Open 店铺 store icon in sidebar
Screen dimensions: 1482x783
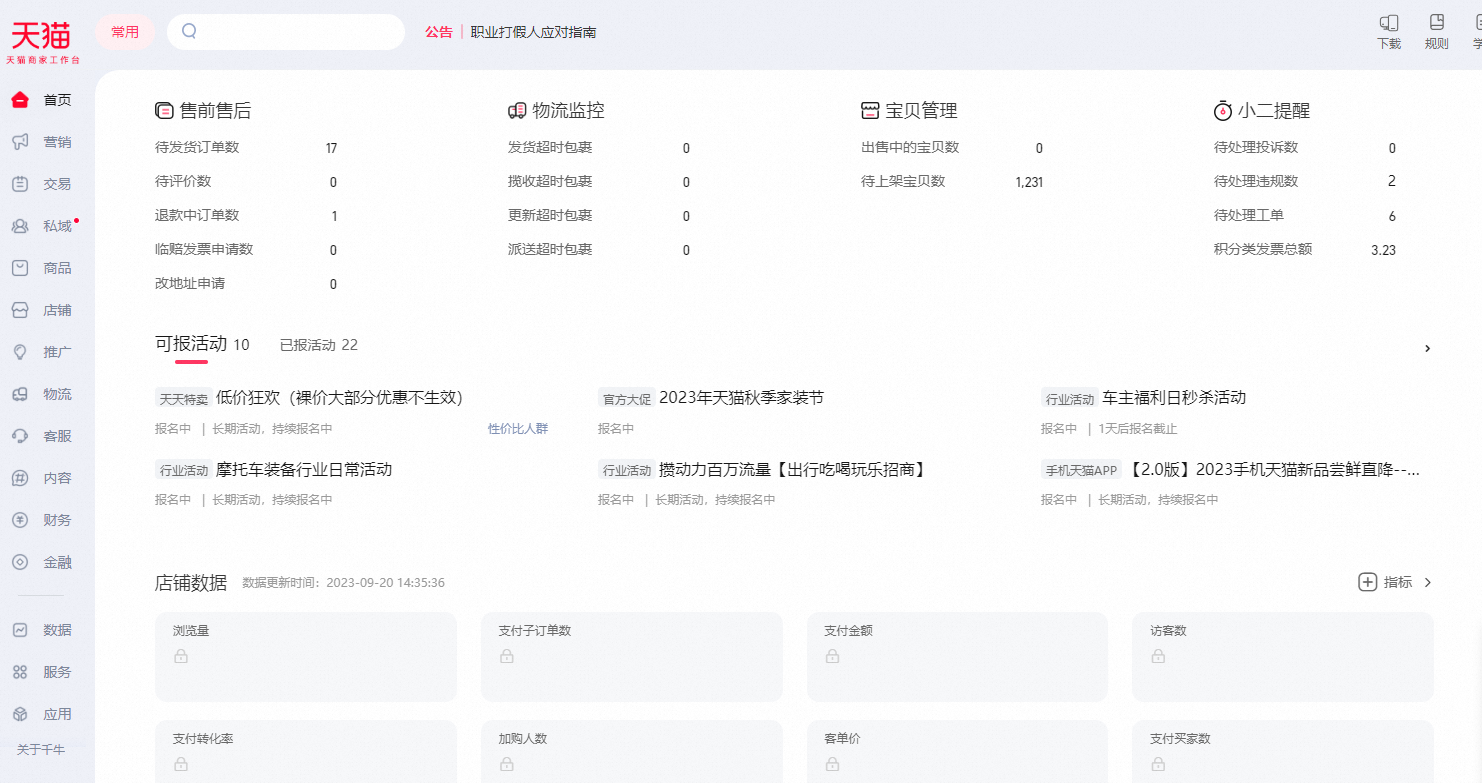(20, 310)
